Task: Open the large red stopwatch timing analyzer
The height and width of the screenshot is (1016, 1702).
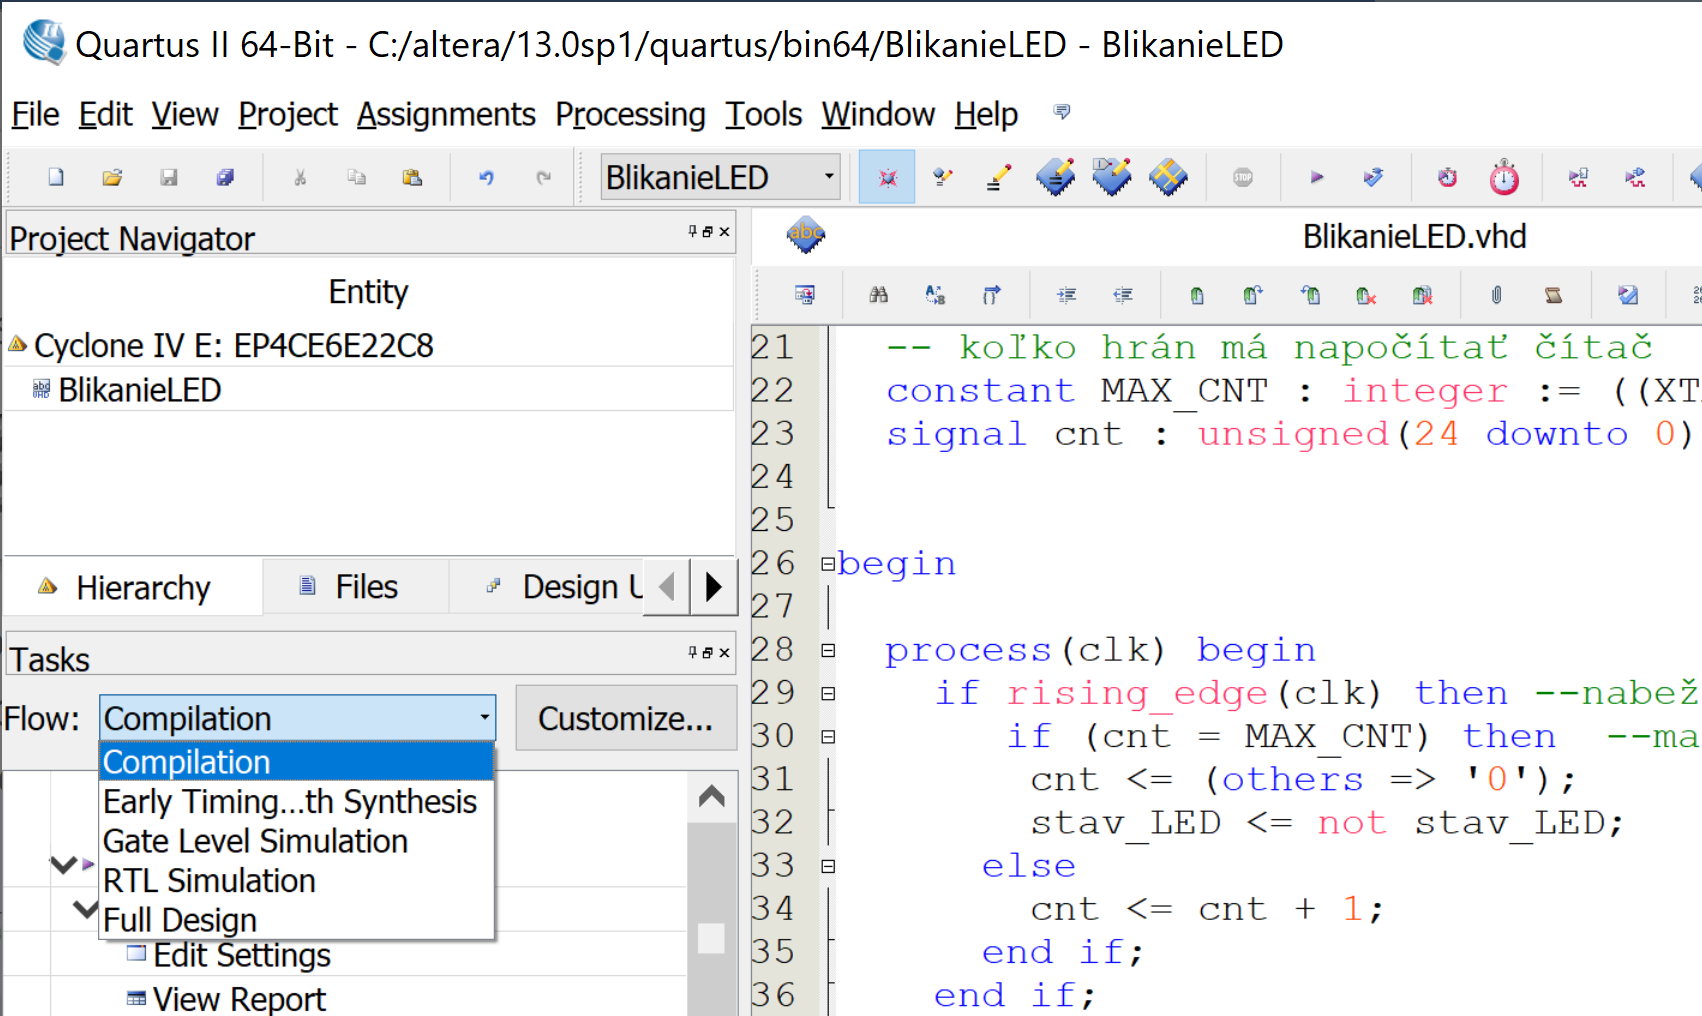Action: click(1503, 178)
